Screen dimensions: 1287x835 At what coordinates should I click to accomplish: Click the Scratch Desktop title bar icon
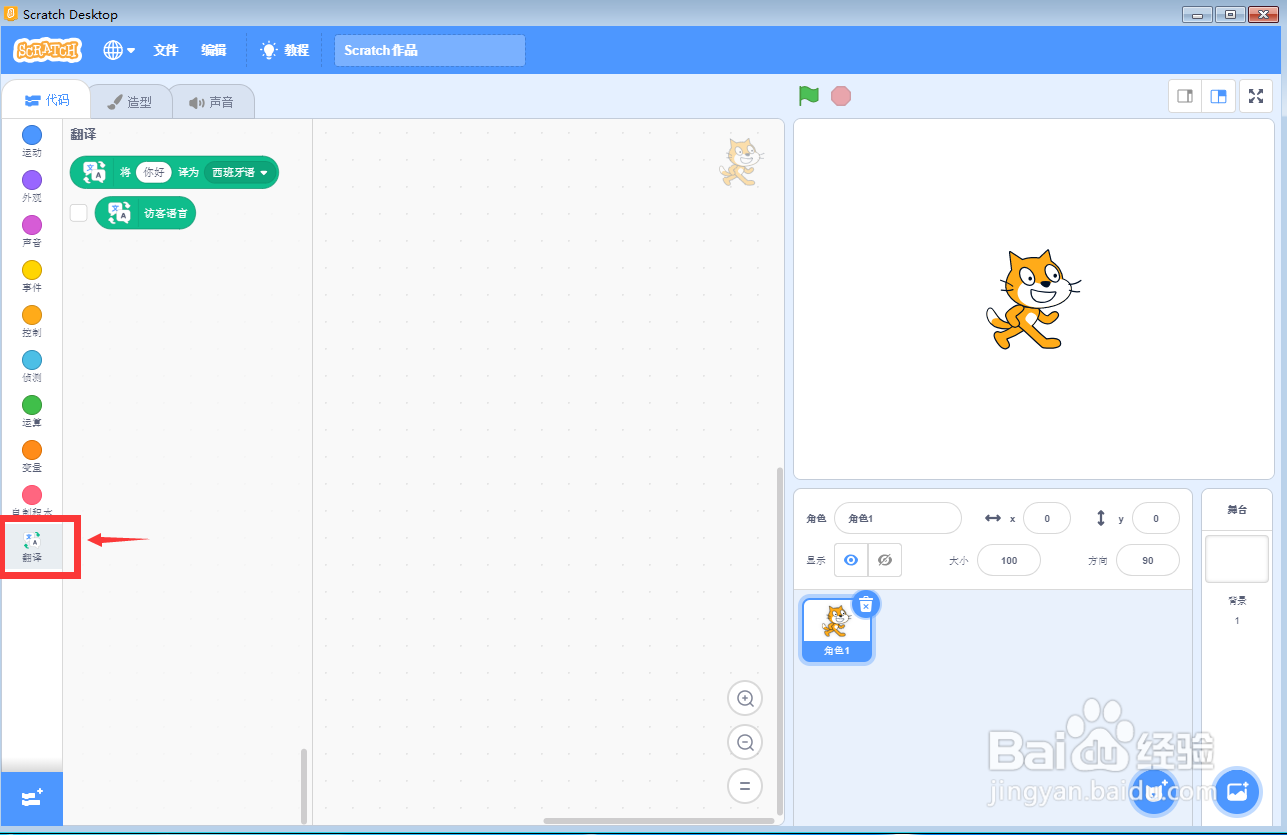tap(12, 14)
